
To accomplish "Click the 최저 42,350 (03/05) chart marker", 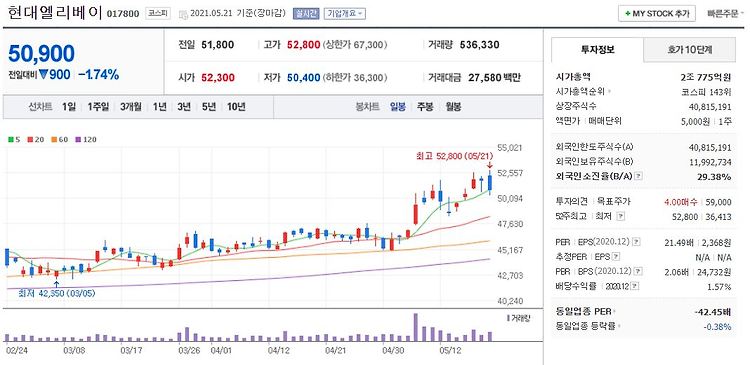I will pyautogui.click(x=56, y=293).
